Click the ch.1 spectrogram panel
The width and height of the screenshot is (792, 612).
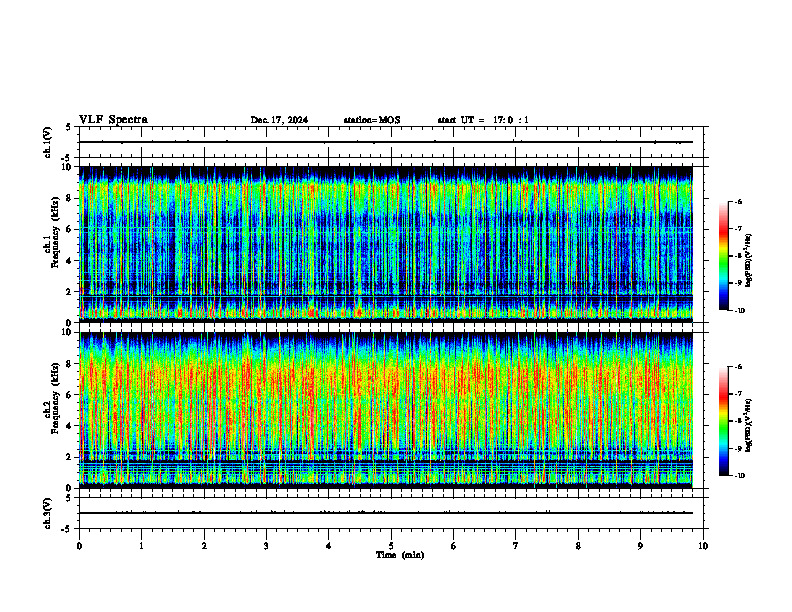point(386,244)
